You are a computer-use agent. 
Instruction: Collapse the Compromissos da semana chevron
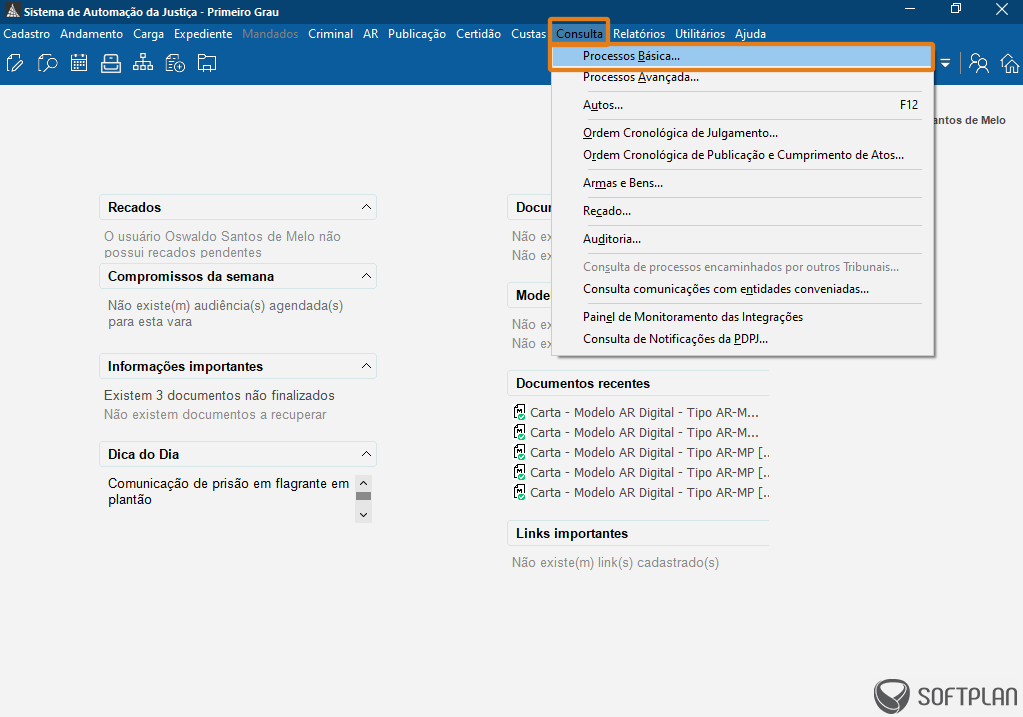click(x=366, y=276)
